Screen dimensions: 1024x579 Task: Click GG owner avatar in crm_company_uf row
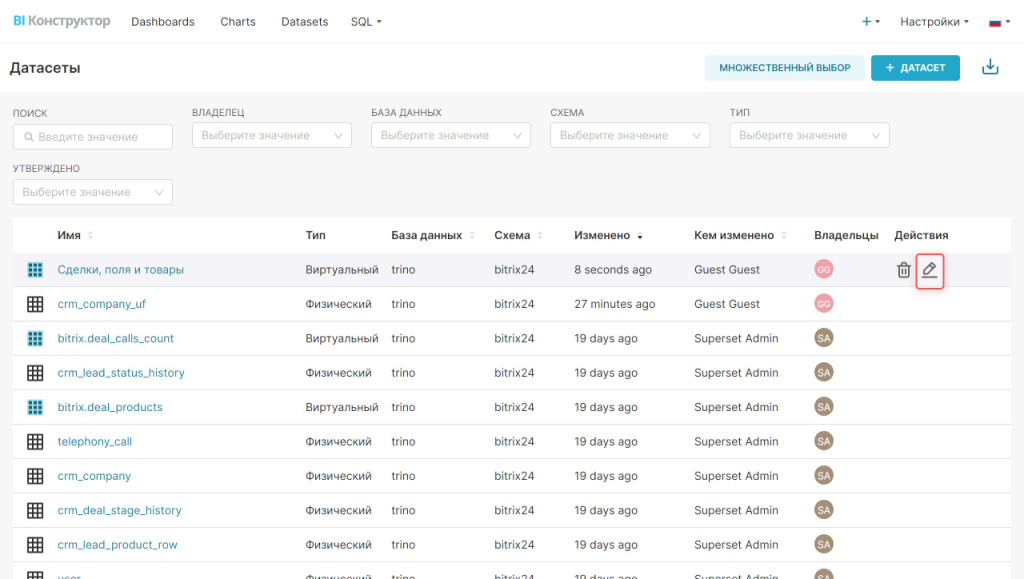click(x=824, y=304)
